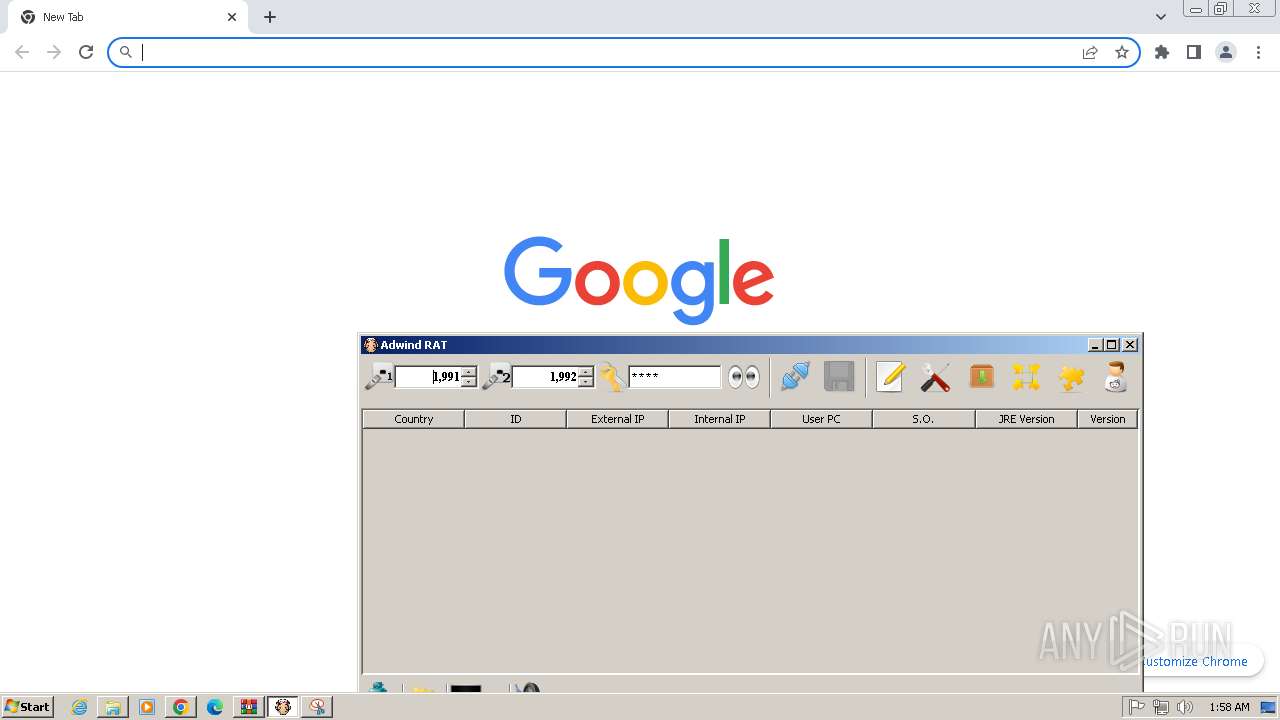Minimize the Adwind RAT window
Image resolution: width=1280 pixels, height=720 pixels.
pyautogui.click(x=1095, y=344)
